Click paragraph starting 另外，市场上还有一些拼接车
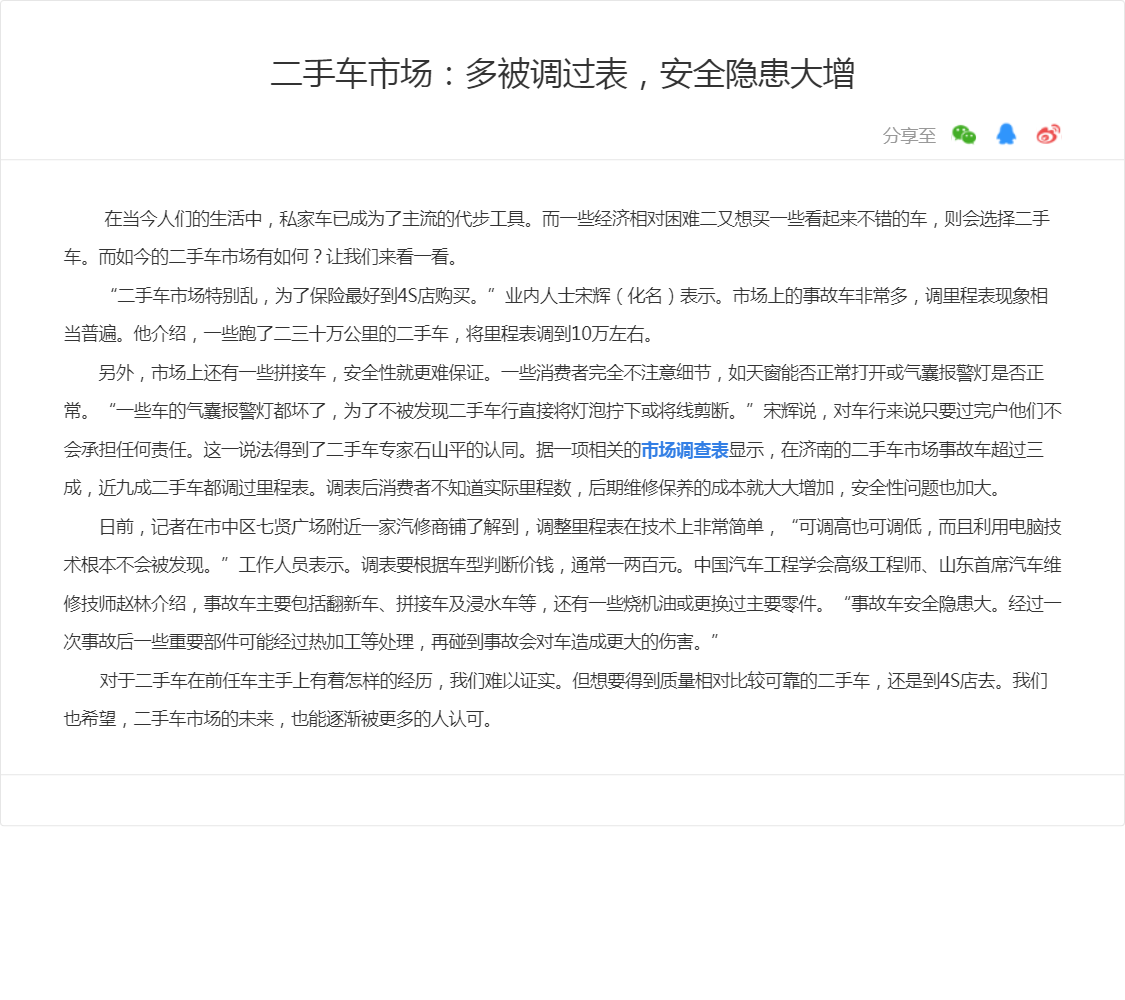 point(562,430)
